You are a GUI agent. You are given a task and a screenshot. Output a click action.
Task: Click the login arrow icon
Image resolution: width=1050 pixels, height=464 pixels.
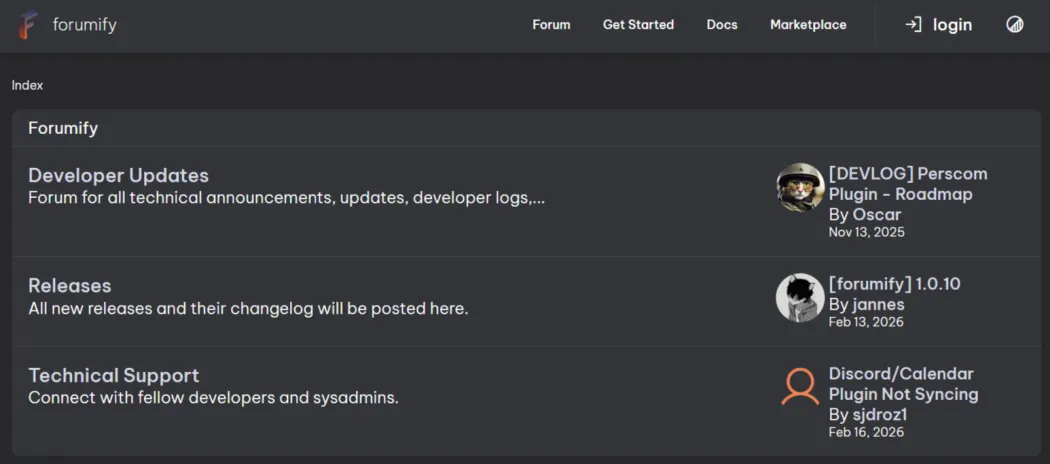coord(913,25)
